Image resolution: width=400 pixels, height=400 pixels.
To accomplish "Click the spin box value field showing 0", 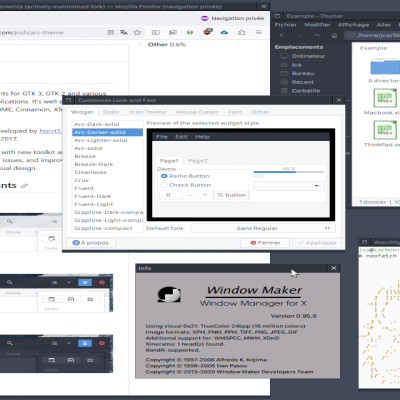I will 171,195.
